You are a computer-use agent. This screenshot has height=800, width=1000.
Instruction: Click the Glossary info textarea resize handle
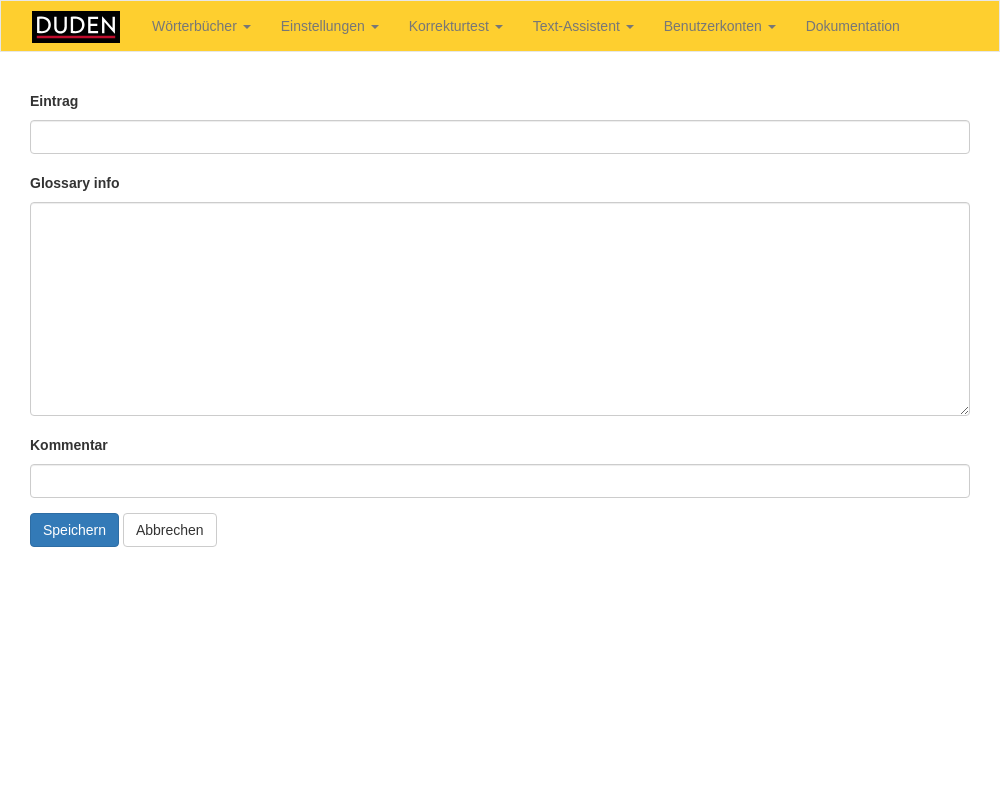point(964,410)
